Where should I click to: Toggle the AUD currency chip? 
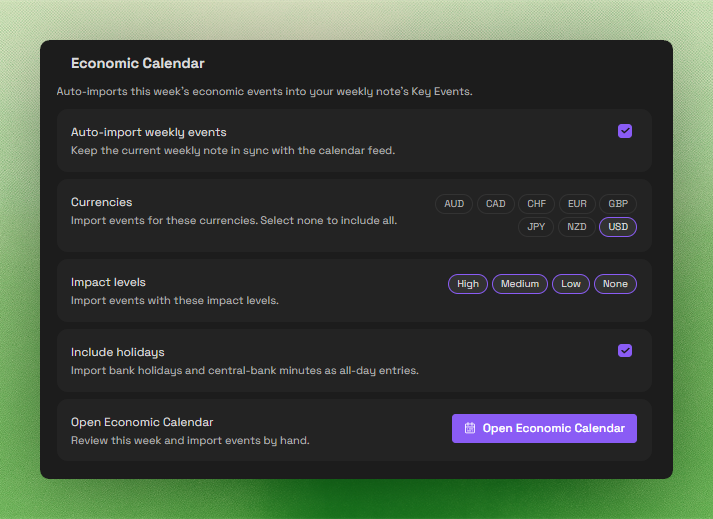(x=454, y=204)
